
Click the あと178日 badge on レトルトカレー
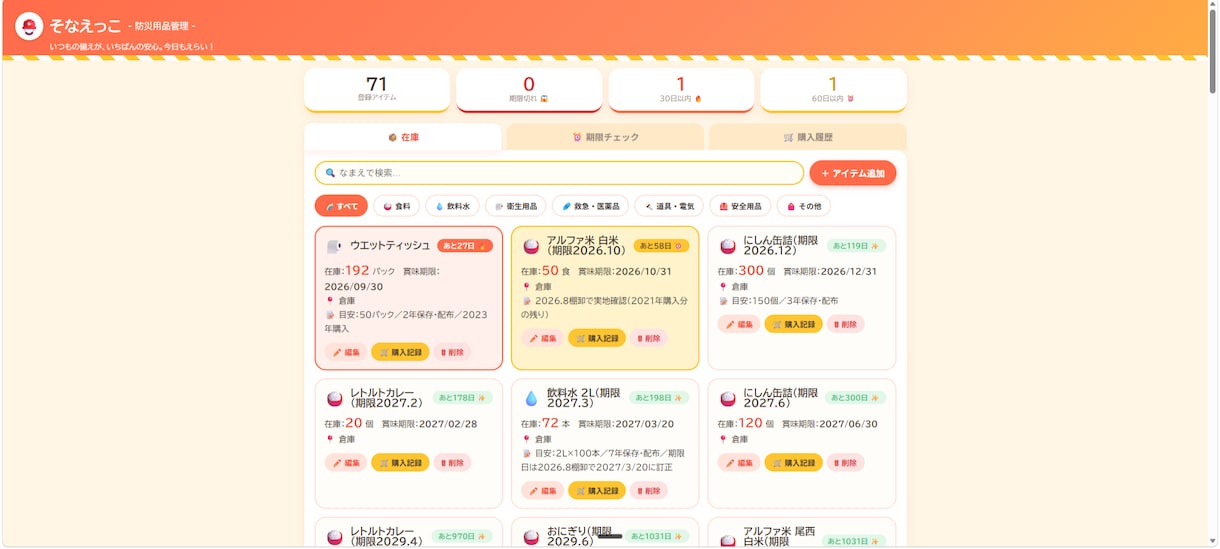click(463, 398)
